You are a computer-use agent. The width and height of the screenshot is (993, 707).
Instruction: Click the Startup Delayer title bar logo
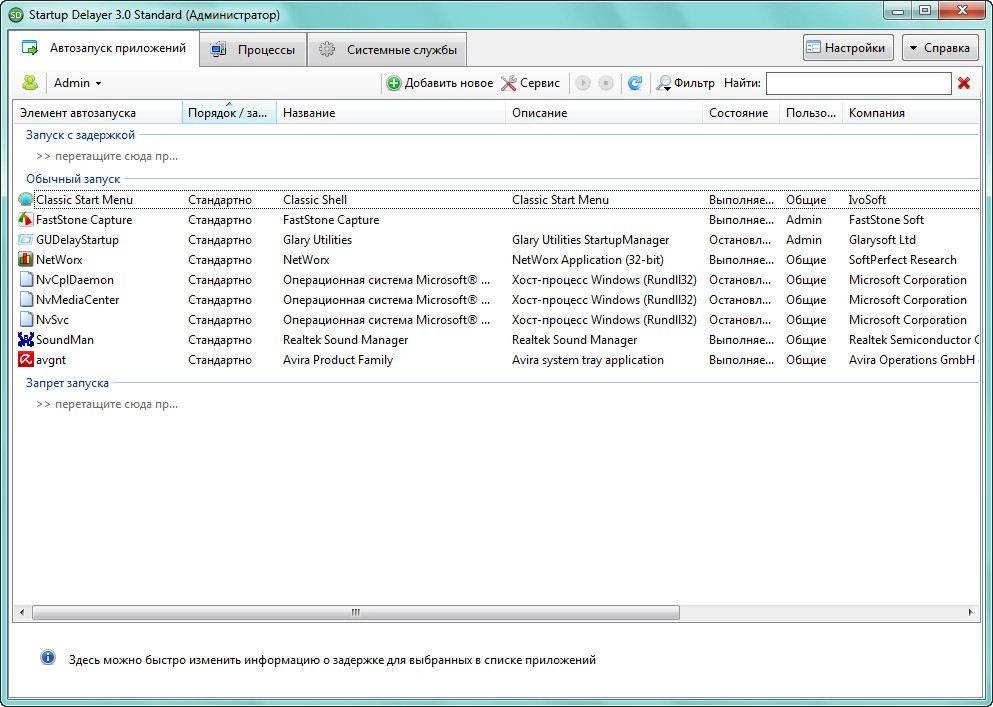[x=16, y=15]
